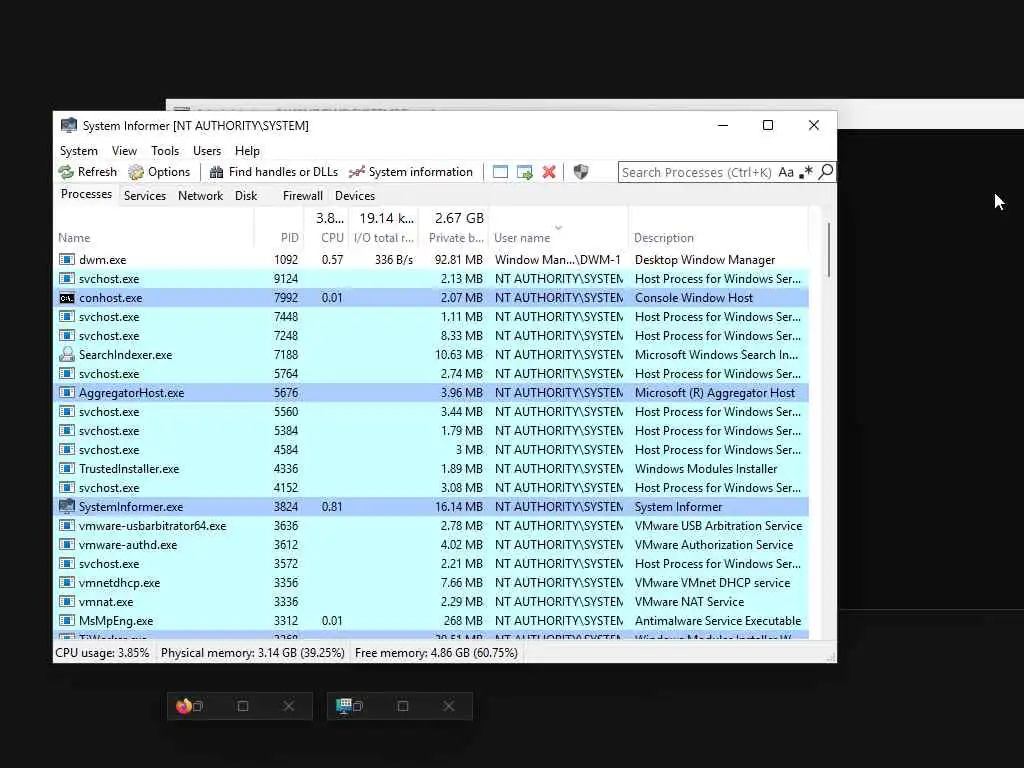Click the find window and thread icon
The width and height of the screenshot is (1024, 768).
pos(524,172)
